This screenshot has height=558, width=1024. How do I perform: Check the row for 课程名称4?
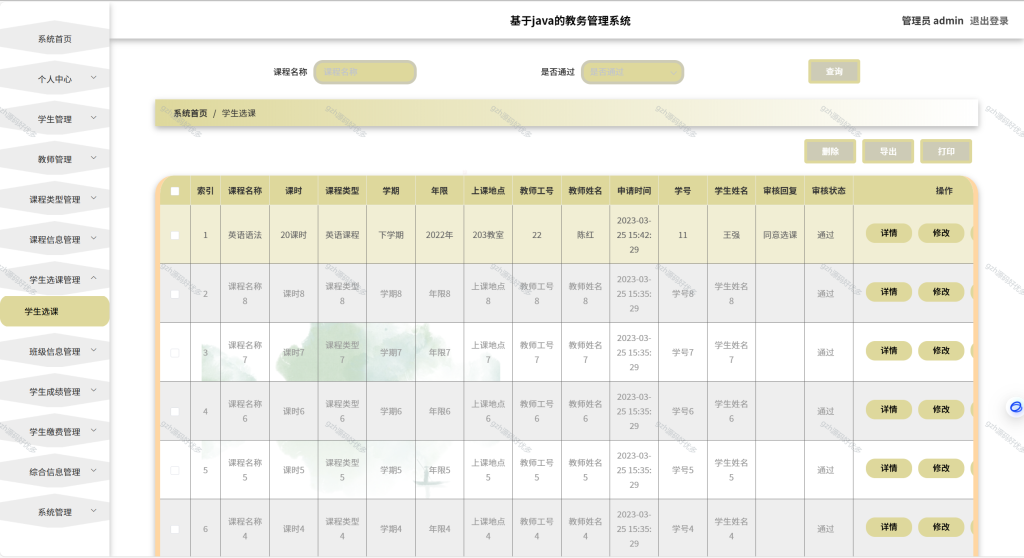175,529
